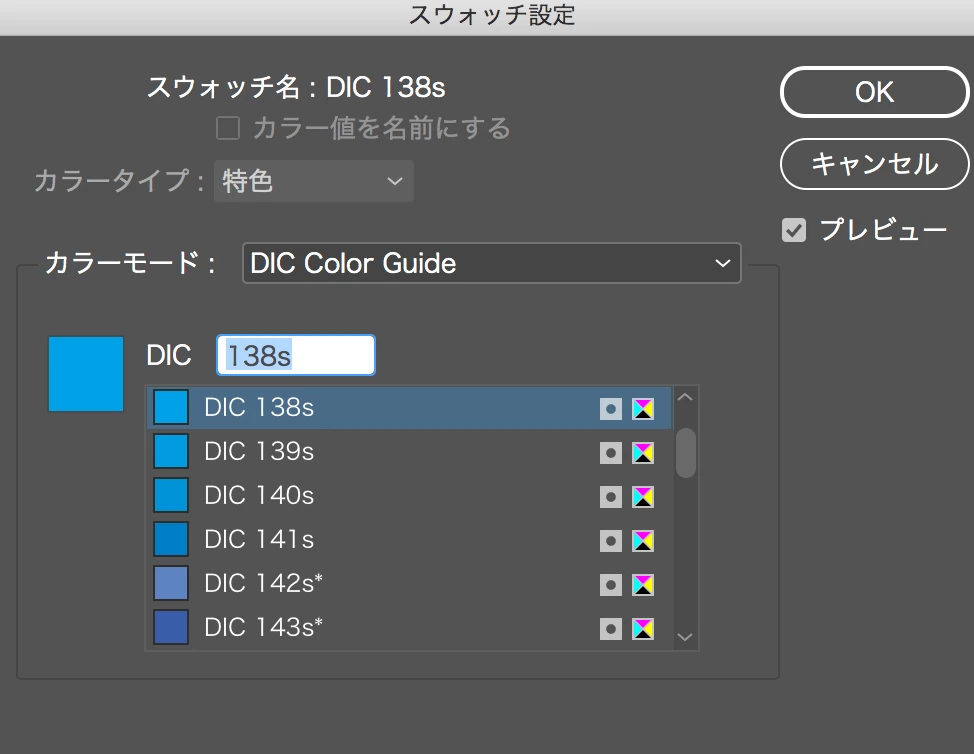Click the CMYK icon in DIC 141s row

[x=643, y=541]
